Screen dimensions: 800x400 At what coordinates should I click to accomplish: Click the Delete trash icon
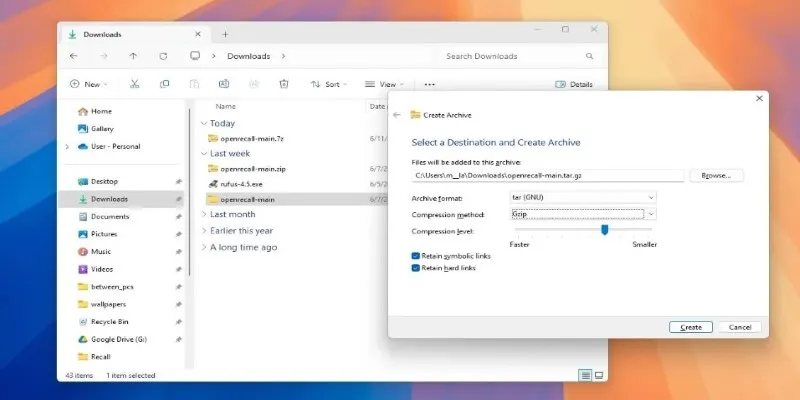284,84
